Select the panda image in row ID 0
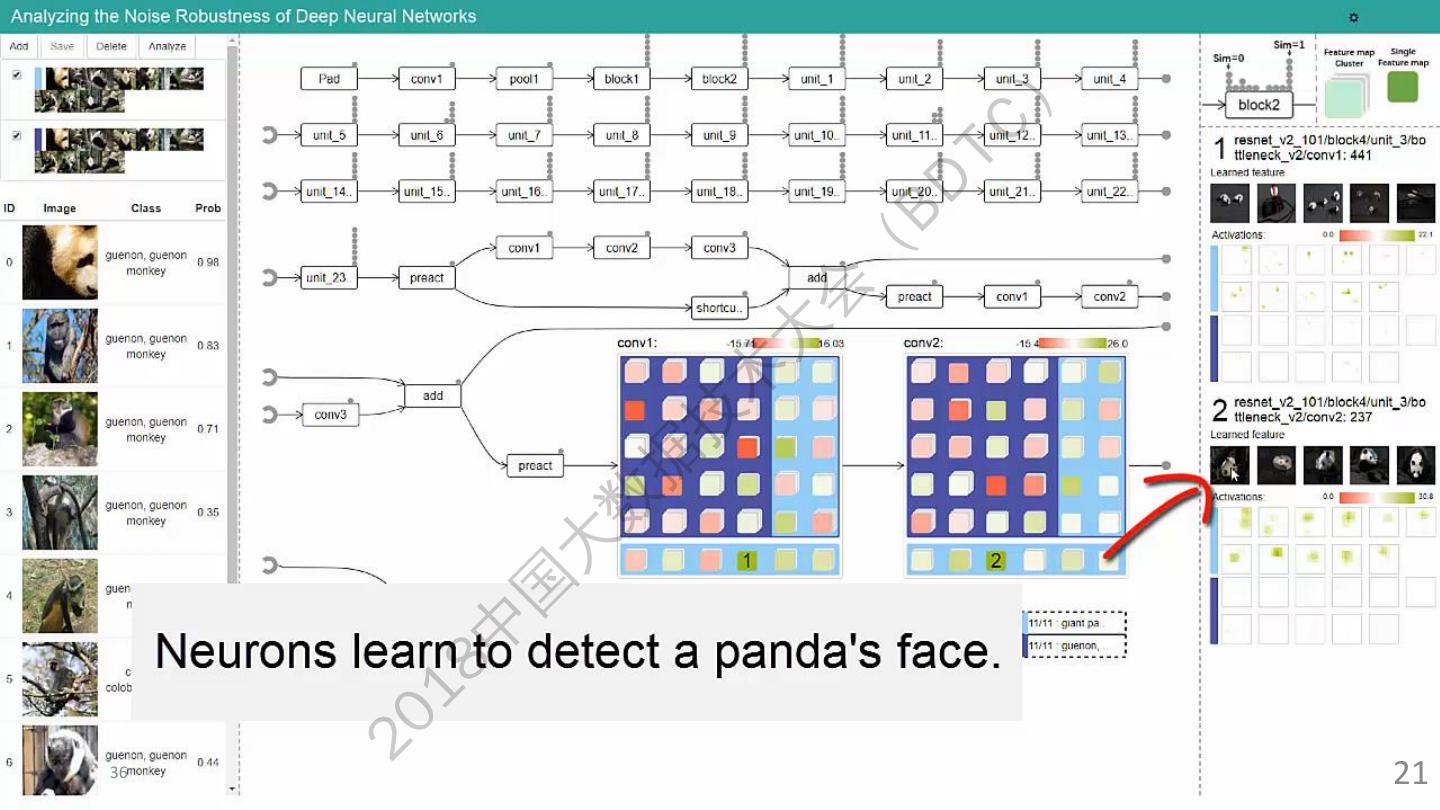The width and height of the screenshot is (1440, 810). 60,262
